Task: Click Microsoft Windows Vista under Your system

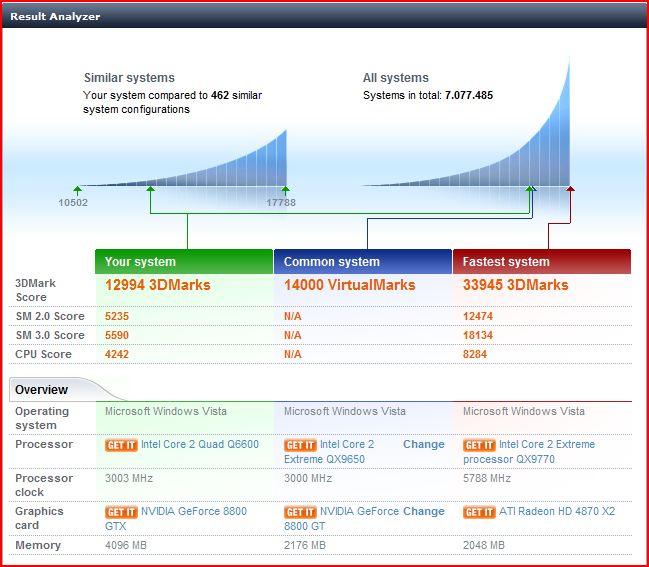Action: click(166, 411)
